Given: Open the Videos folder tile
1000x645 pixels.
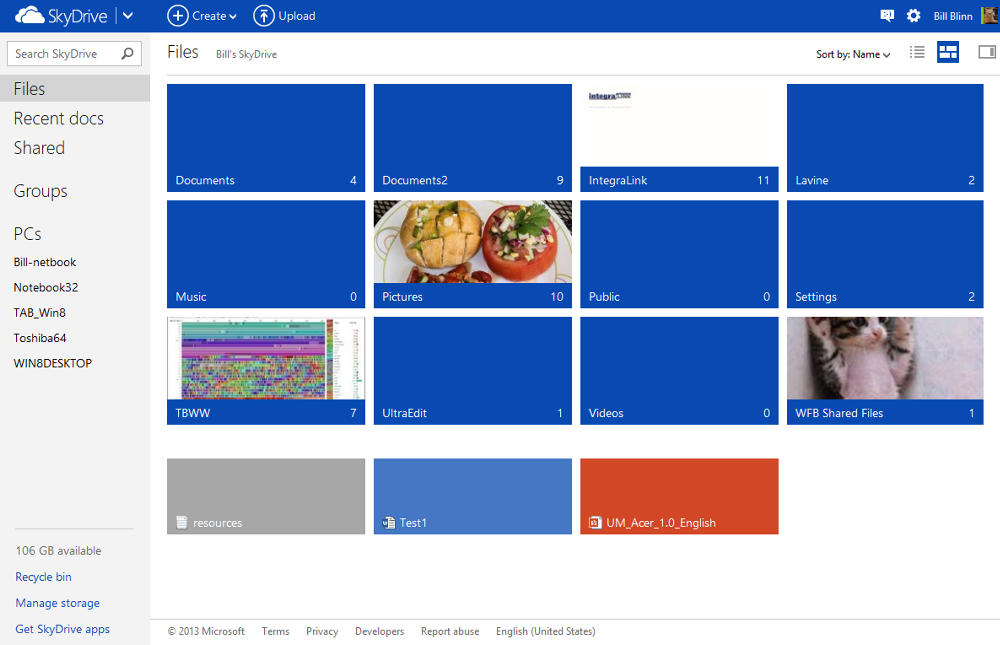Looking at the screenshot, I should pos(679,371).
